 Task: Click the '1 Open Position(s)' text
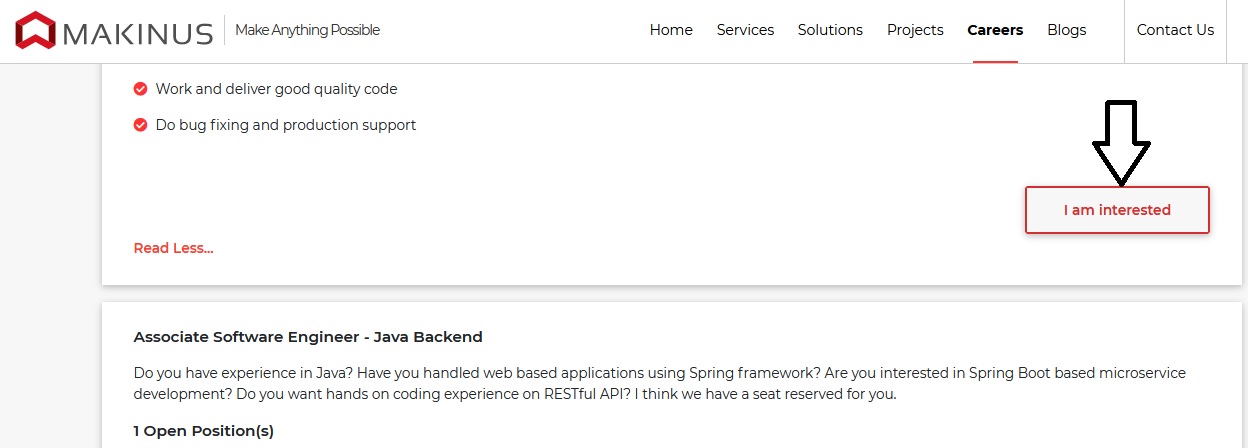click(204, 431)
